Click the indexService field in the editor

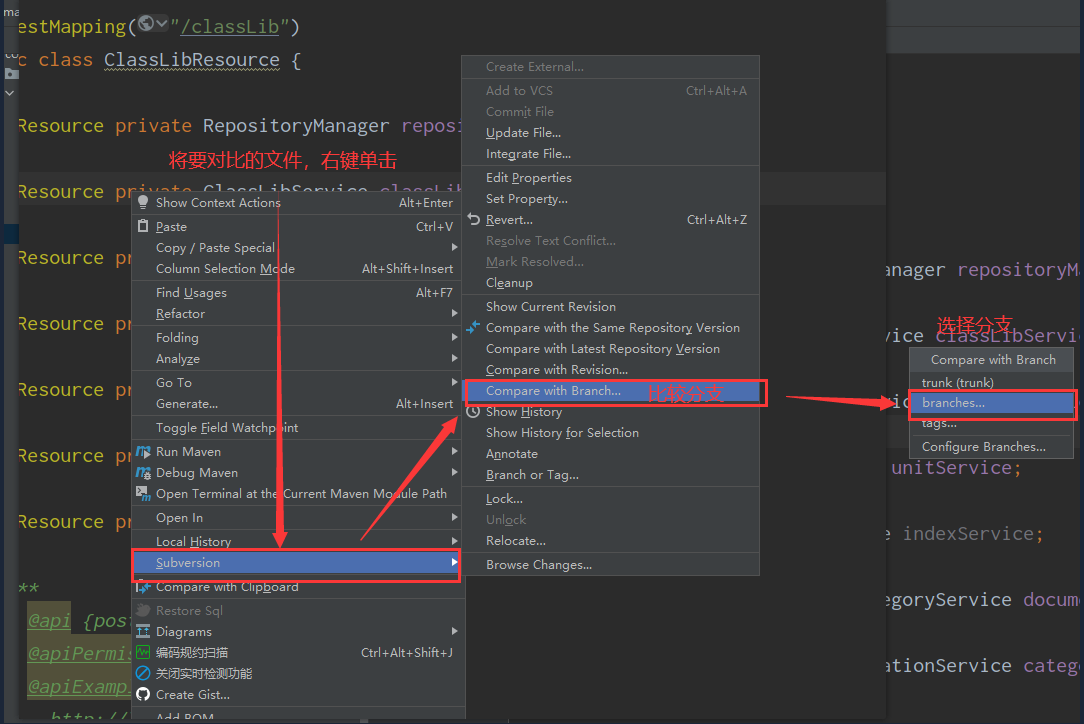968,534
